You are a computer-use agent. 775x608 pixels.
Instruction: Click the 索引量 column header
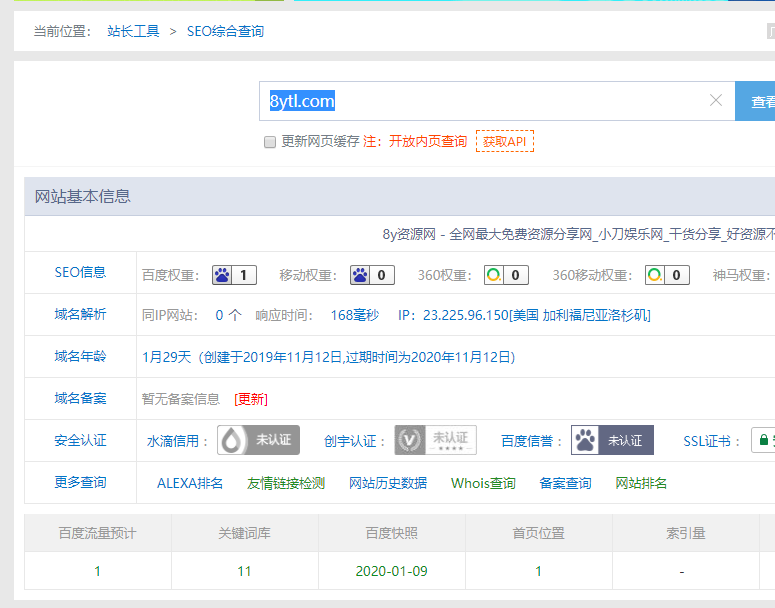[x=686, y=533]
